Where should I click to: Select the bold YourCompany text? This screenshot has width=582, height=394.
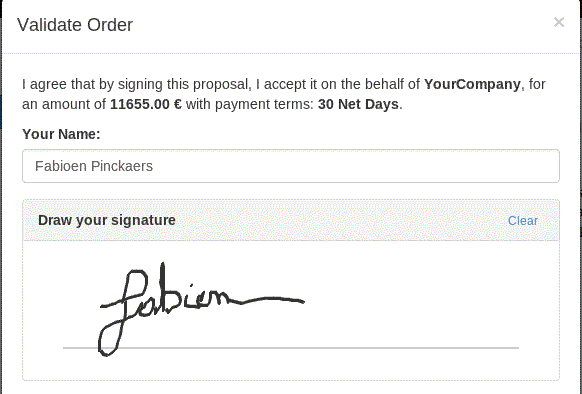tap(472, 84)
